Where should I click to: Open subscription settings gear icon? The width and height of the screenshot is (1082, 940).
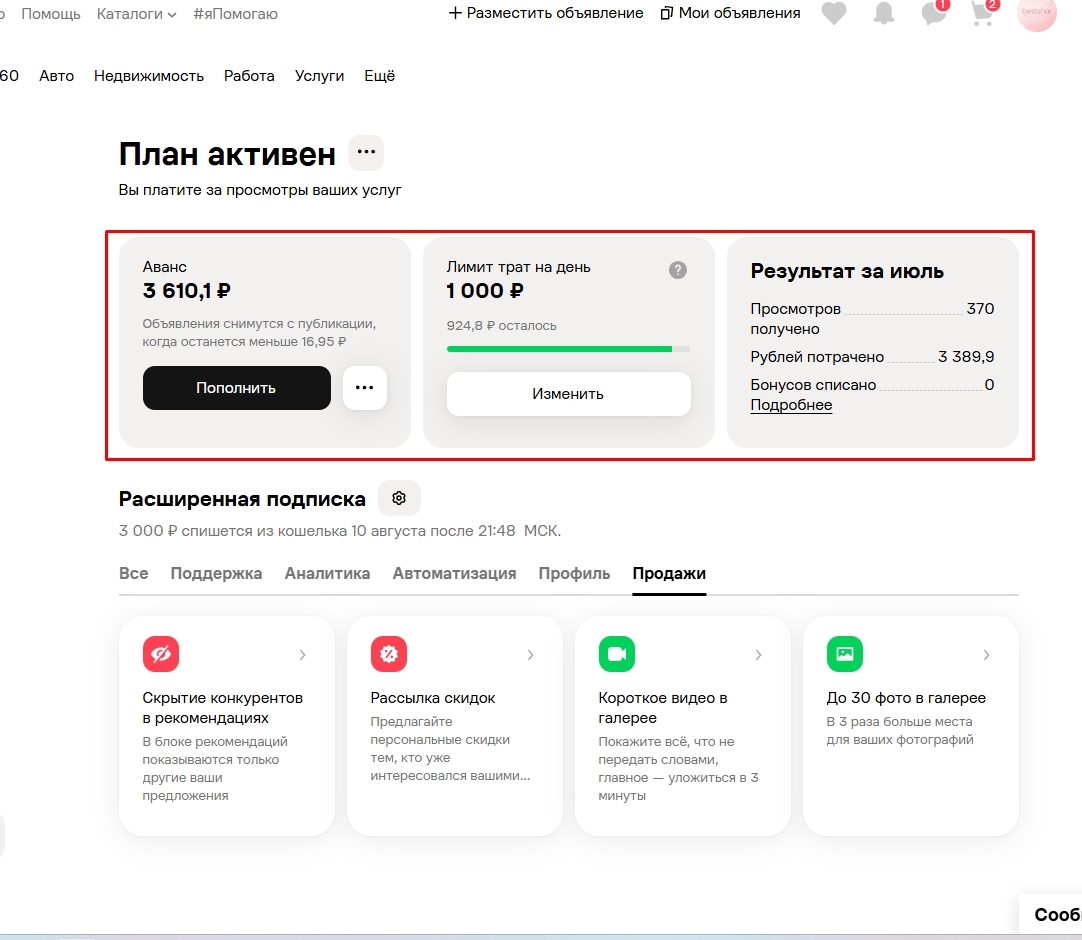click(x=399, y=498)
